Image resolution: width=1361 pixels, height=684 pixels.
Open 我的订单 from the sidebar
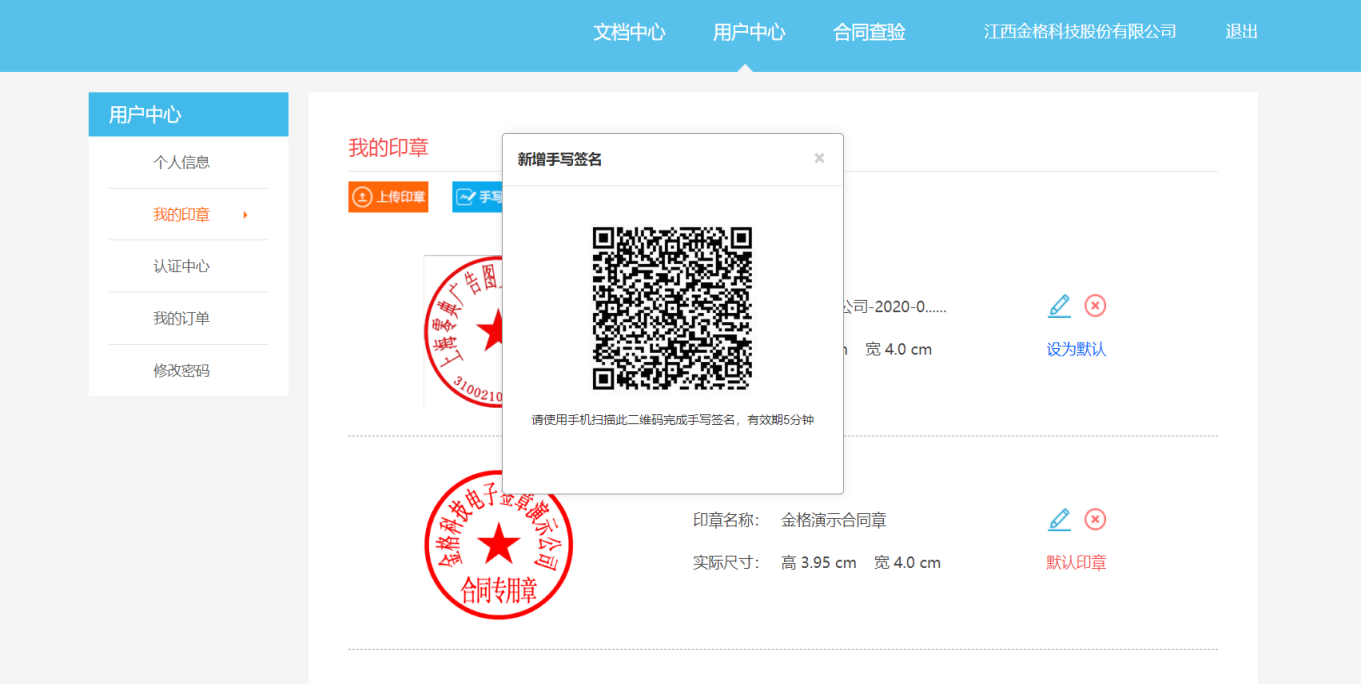tap(181, 318)
